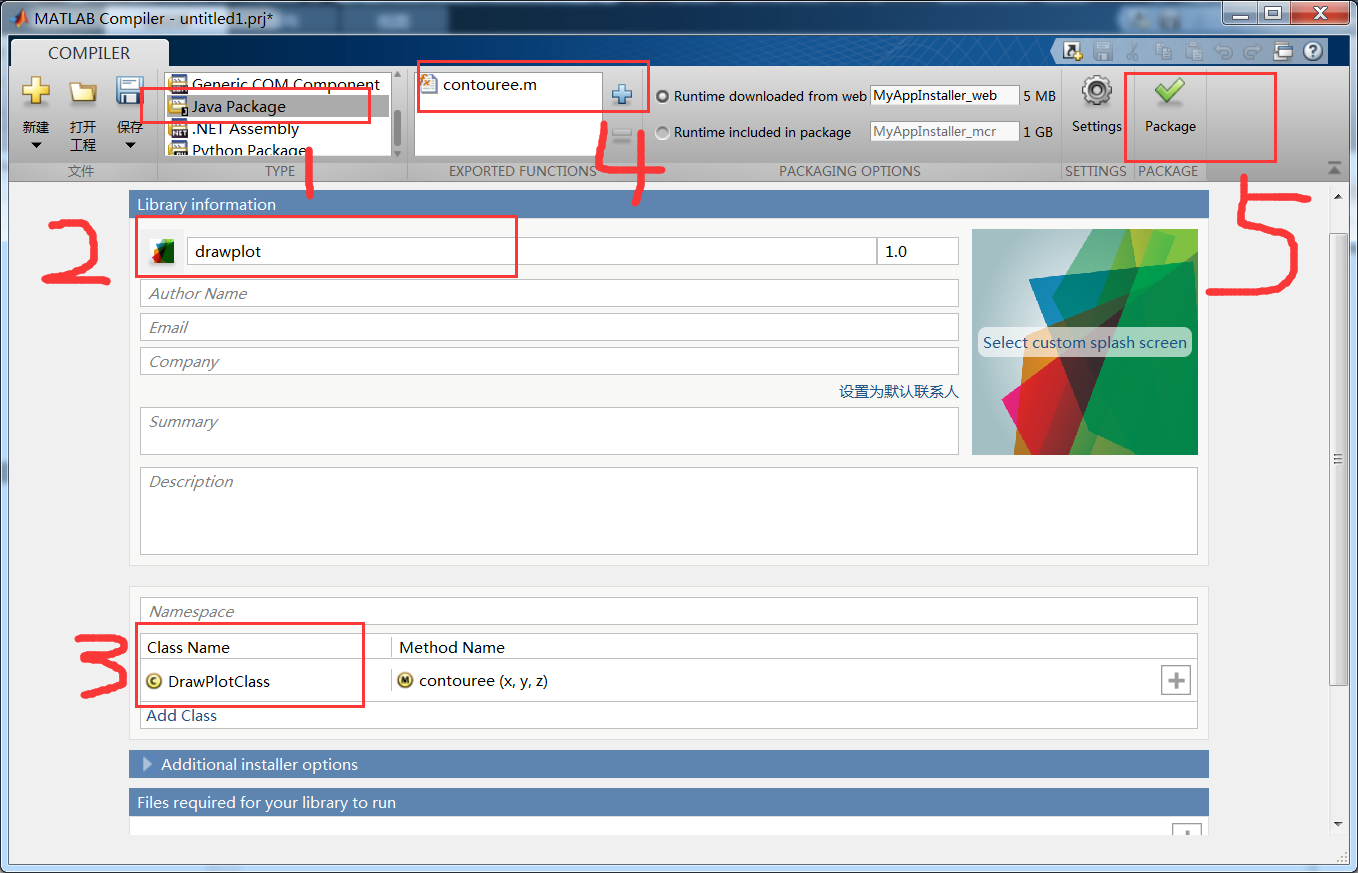Open the dropdown arrow under 新建
Screen dimensions: 1358x873
pos(36,145)
